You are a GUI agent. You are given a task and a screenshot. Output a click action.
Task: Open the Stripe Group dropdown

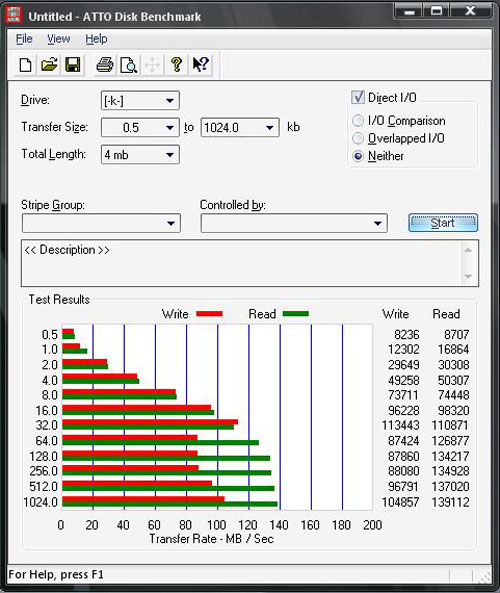pyautogui.click(x=101, y=223)
